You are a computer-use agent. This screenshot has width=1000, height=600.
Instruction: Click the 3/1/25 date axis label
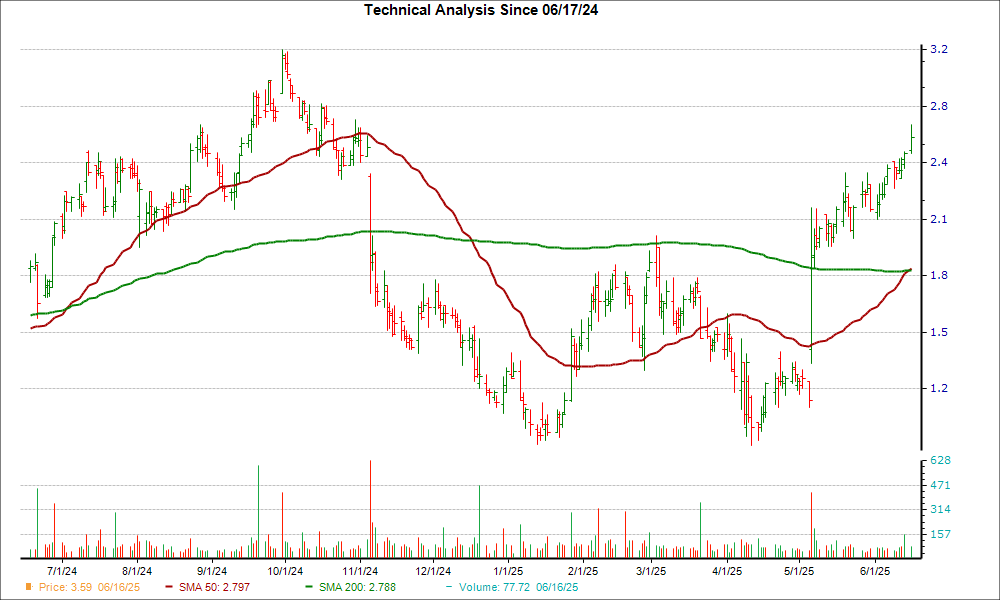(651, 571)
